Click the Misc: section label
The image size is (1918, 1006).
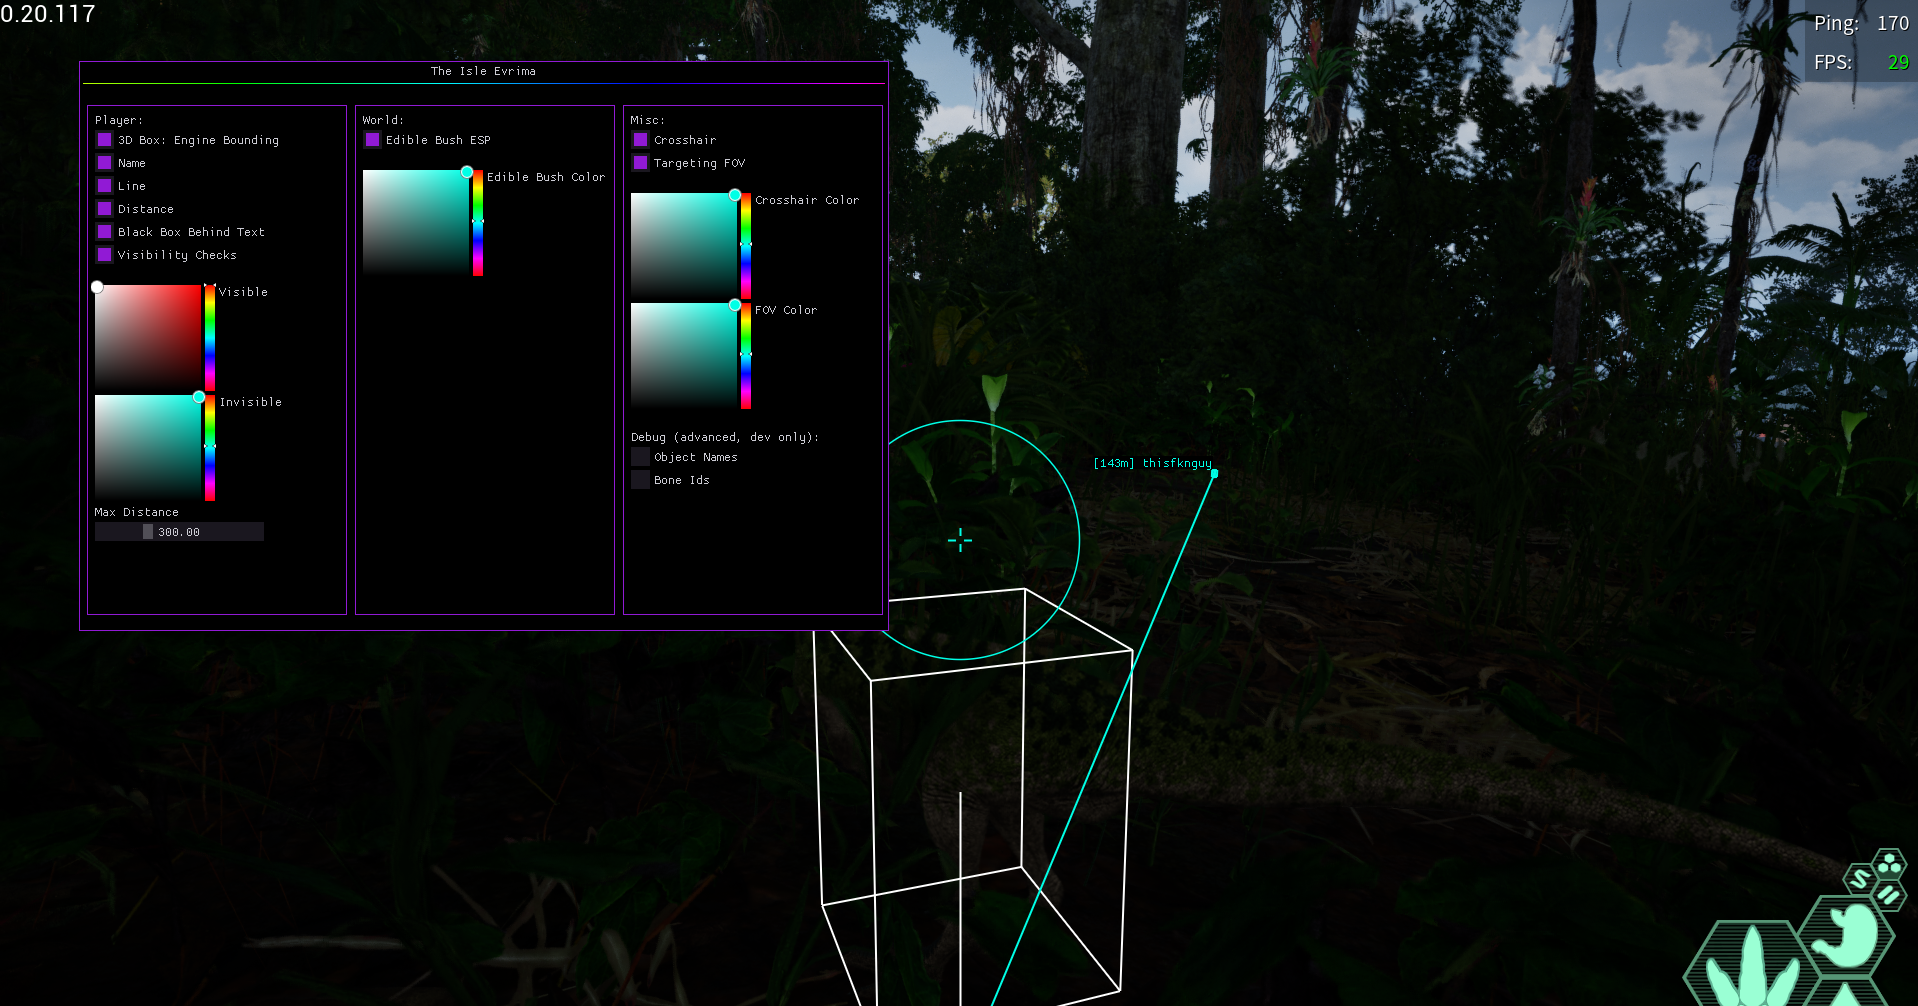pos(647,120)
